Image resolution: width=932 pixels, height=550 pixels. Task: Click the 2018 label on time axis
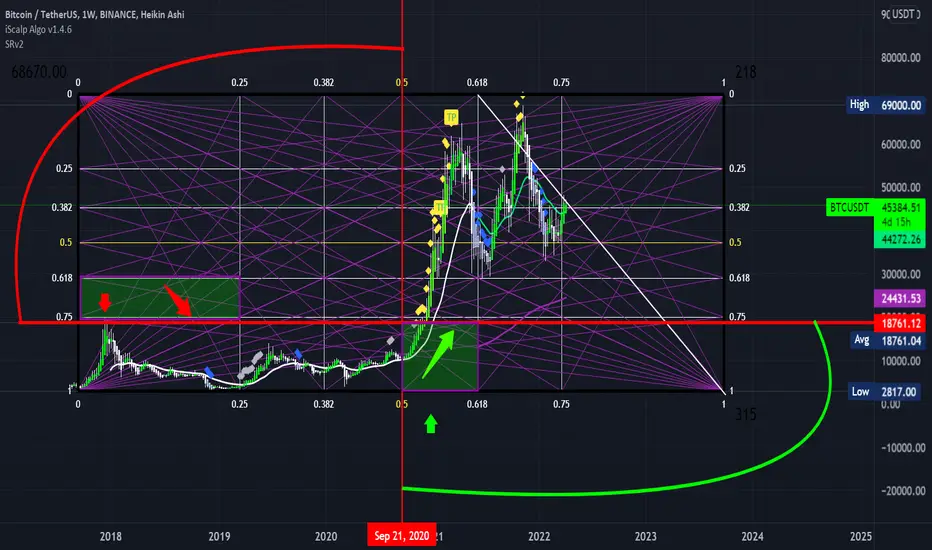(111, 536)
